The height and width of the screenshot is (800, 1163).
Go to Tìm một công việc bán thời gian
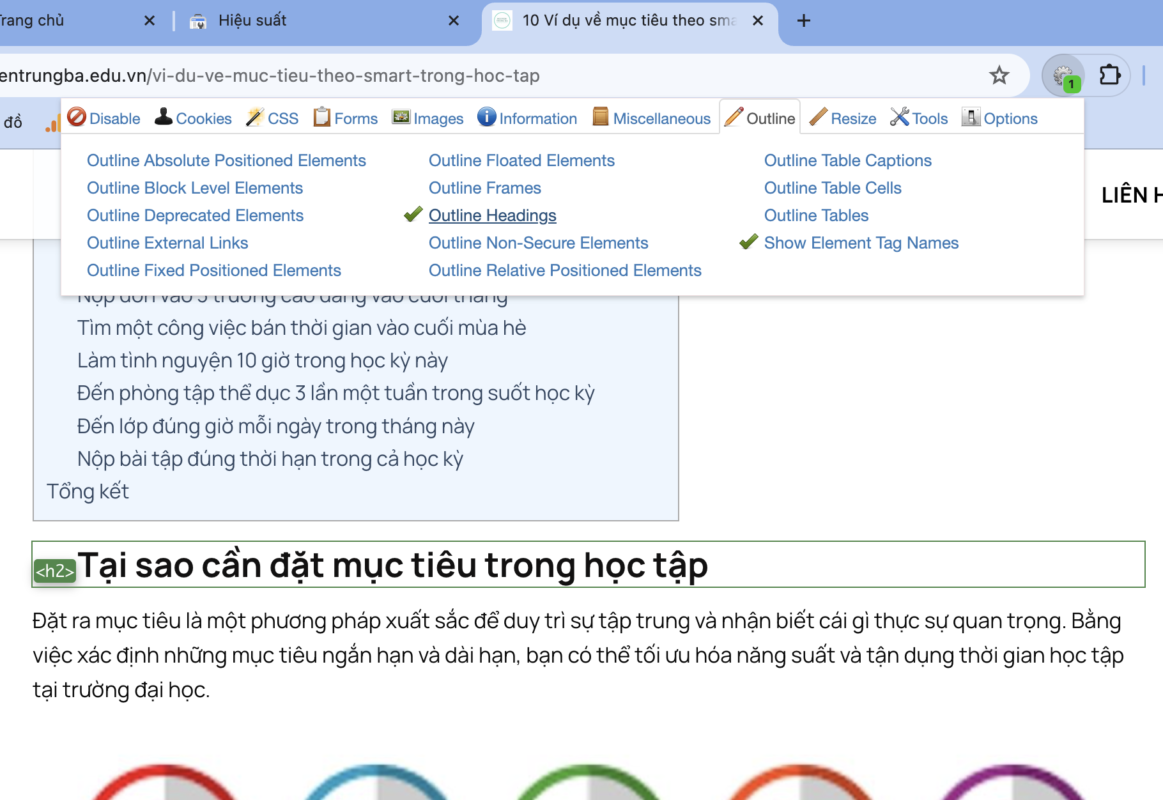tap(301, 328)
